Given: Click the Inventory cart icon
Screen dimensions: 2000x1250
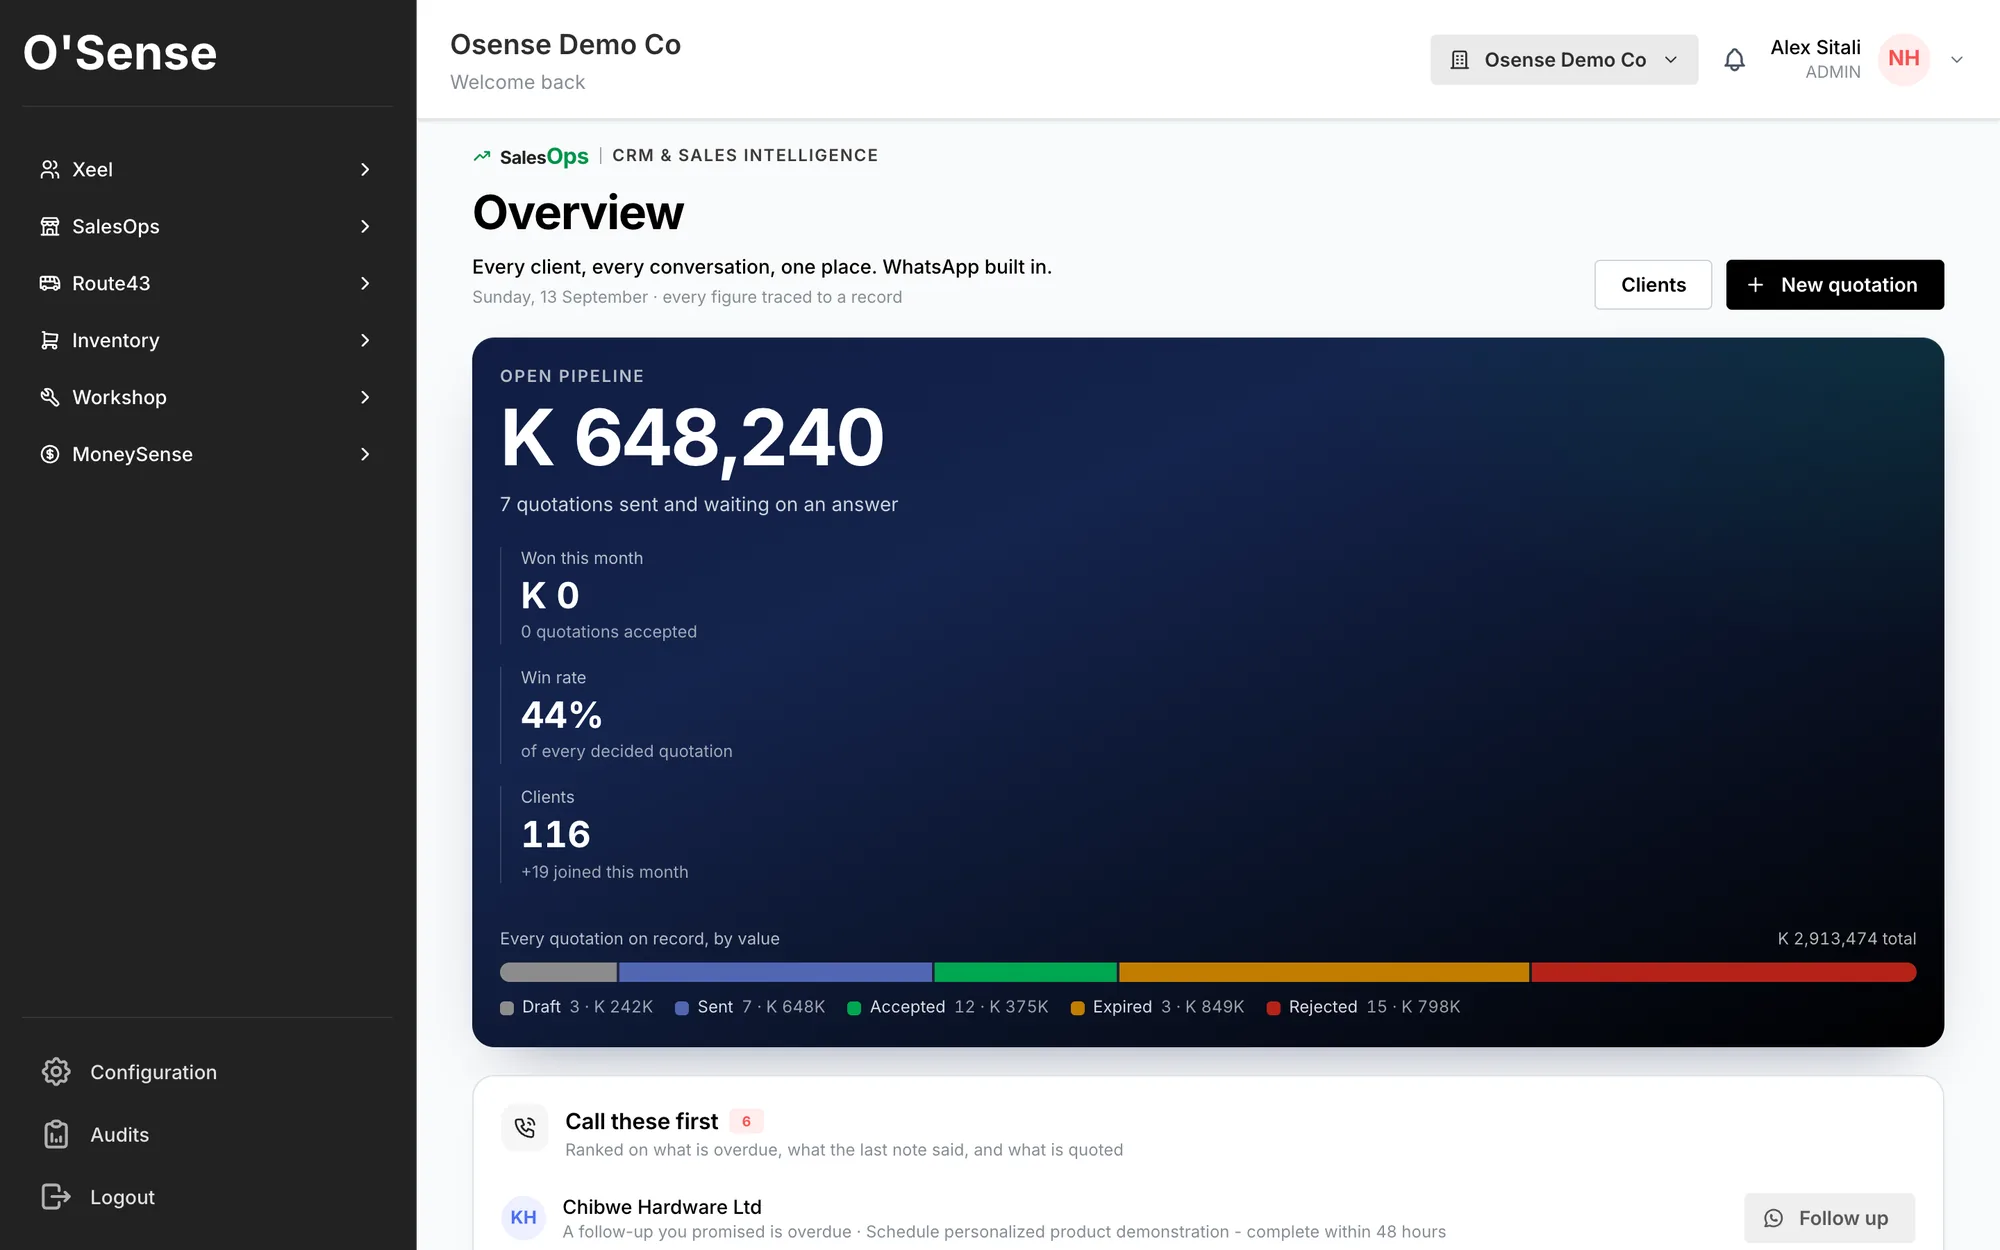Looking at the screenshot, I should coord(50,341).
